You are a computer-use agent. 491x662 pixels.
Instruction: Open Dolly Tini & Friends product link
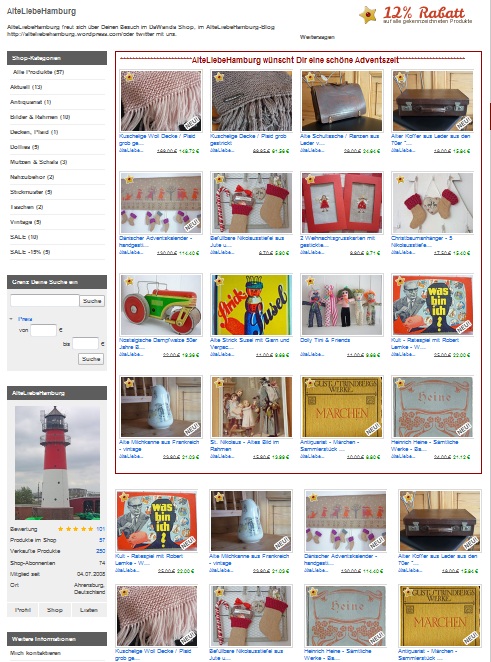coord(325,340)
